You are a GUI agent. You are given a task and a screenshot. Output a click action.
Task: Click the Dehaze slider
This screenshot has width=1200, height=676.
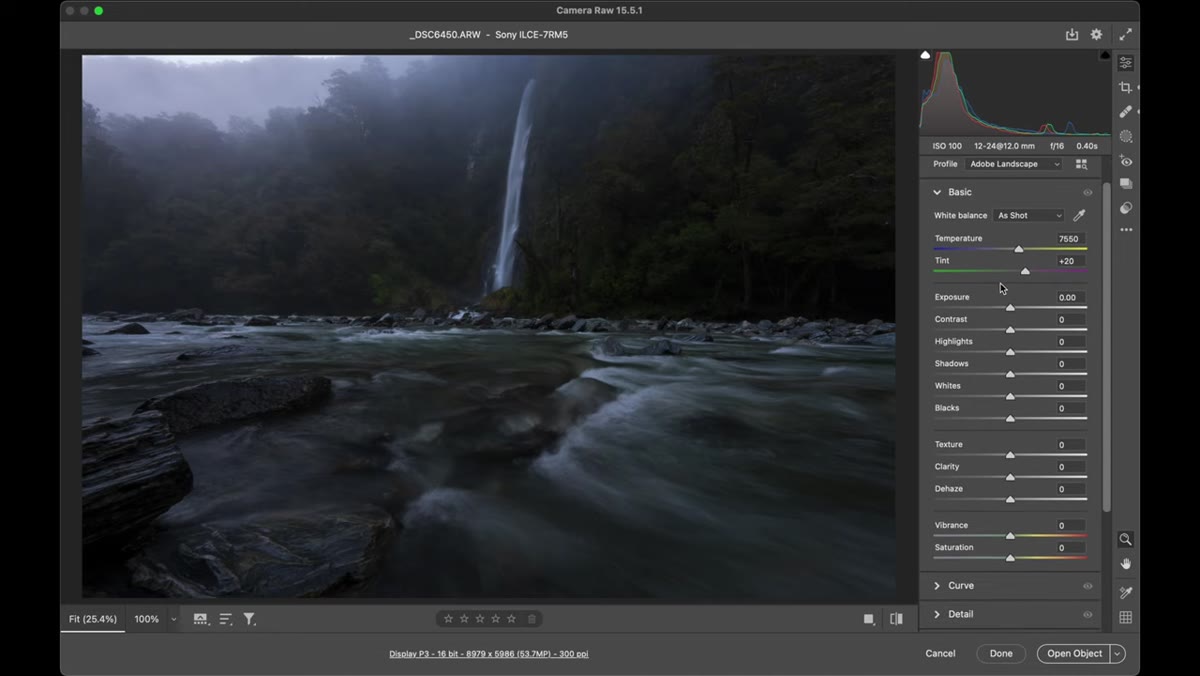click(x=1010, y=499)
